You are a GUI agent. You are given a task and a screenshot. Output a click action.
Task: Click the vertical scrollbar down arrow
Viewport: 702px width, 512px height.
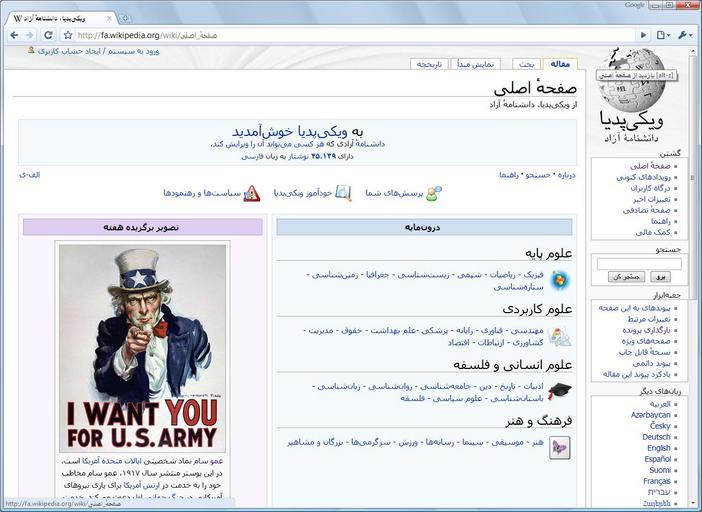pos(695,500)
